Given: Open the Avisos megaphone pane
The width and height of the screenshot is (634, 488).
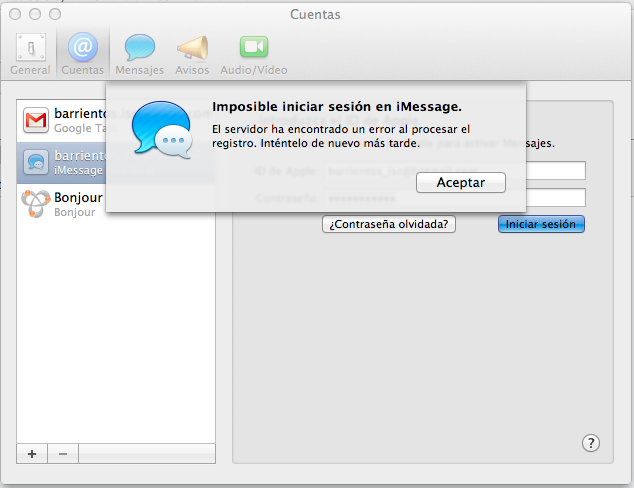Looking at the screenshot, I should tap(192, 54).
